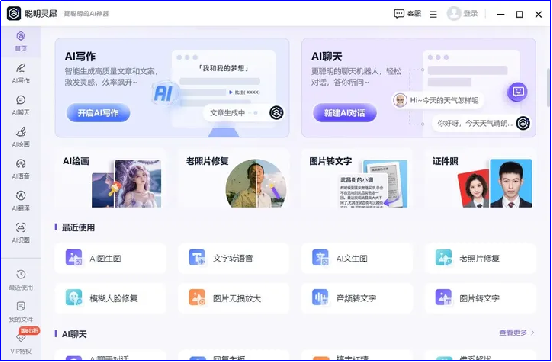Select the 音频转文字 label text

coord(356,298)
